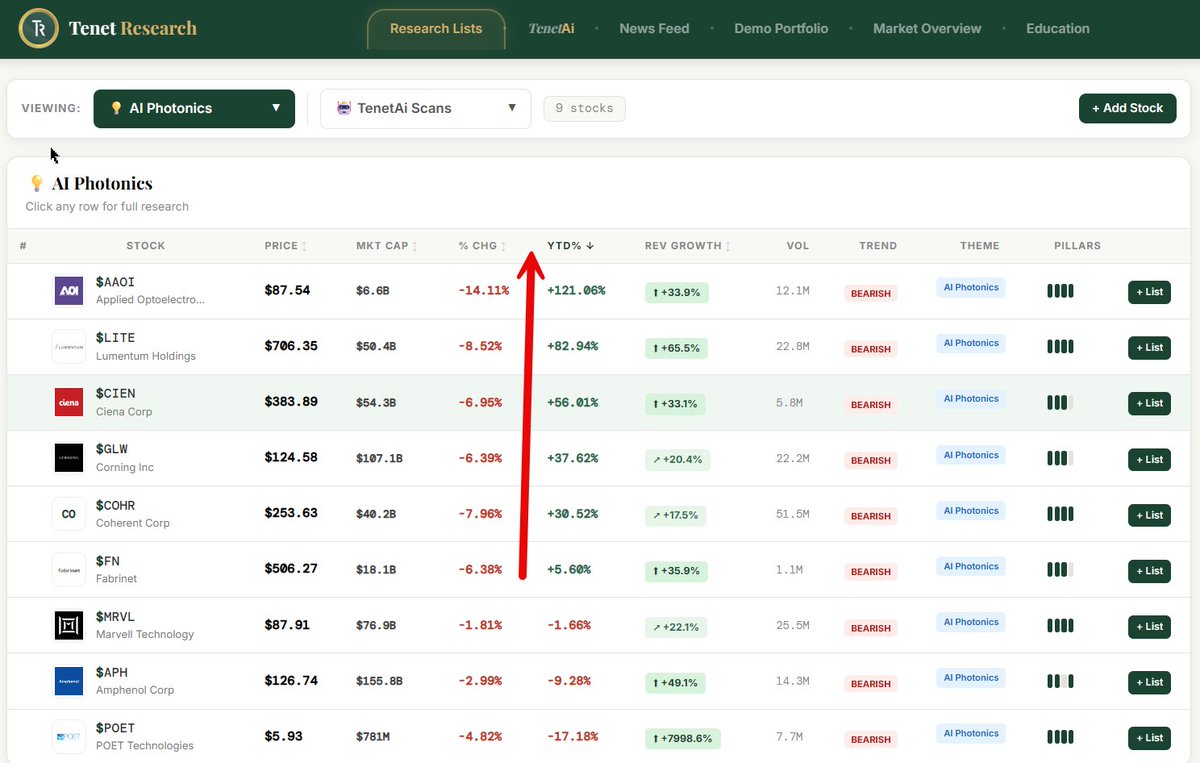This screenshot has width=1200, height=763.
Task: Open the Education section
Action: tap(1058, 29)
